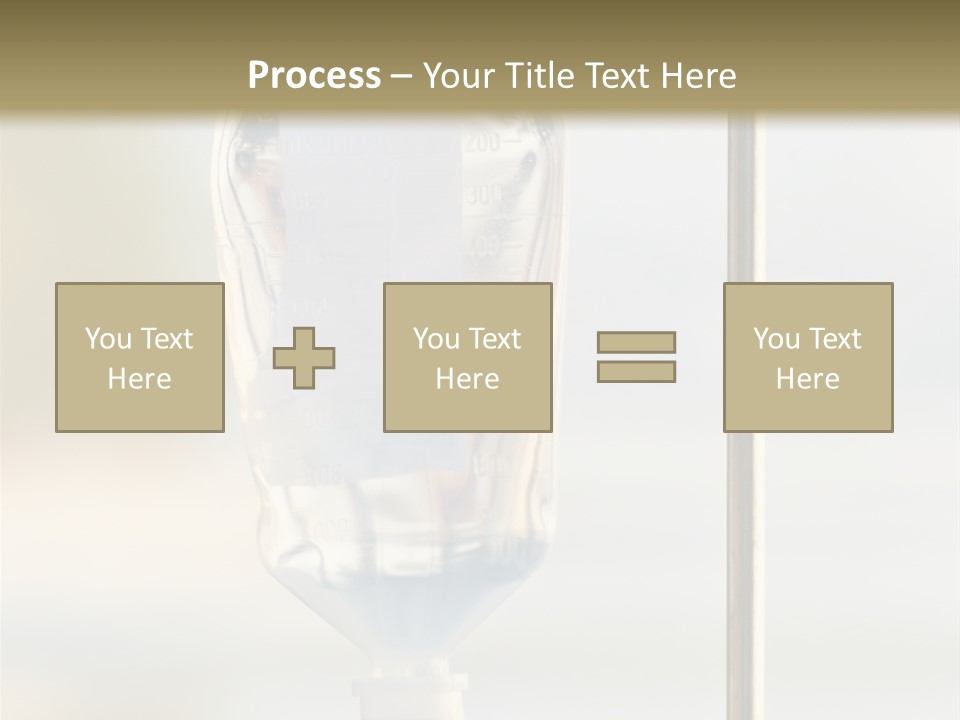Click "Your Title Text Here" in the title
960x720 pixels.
pos(579,75)
